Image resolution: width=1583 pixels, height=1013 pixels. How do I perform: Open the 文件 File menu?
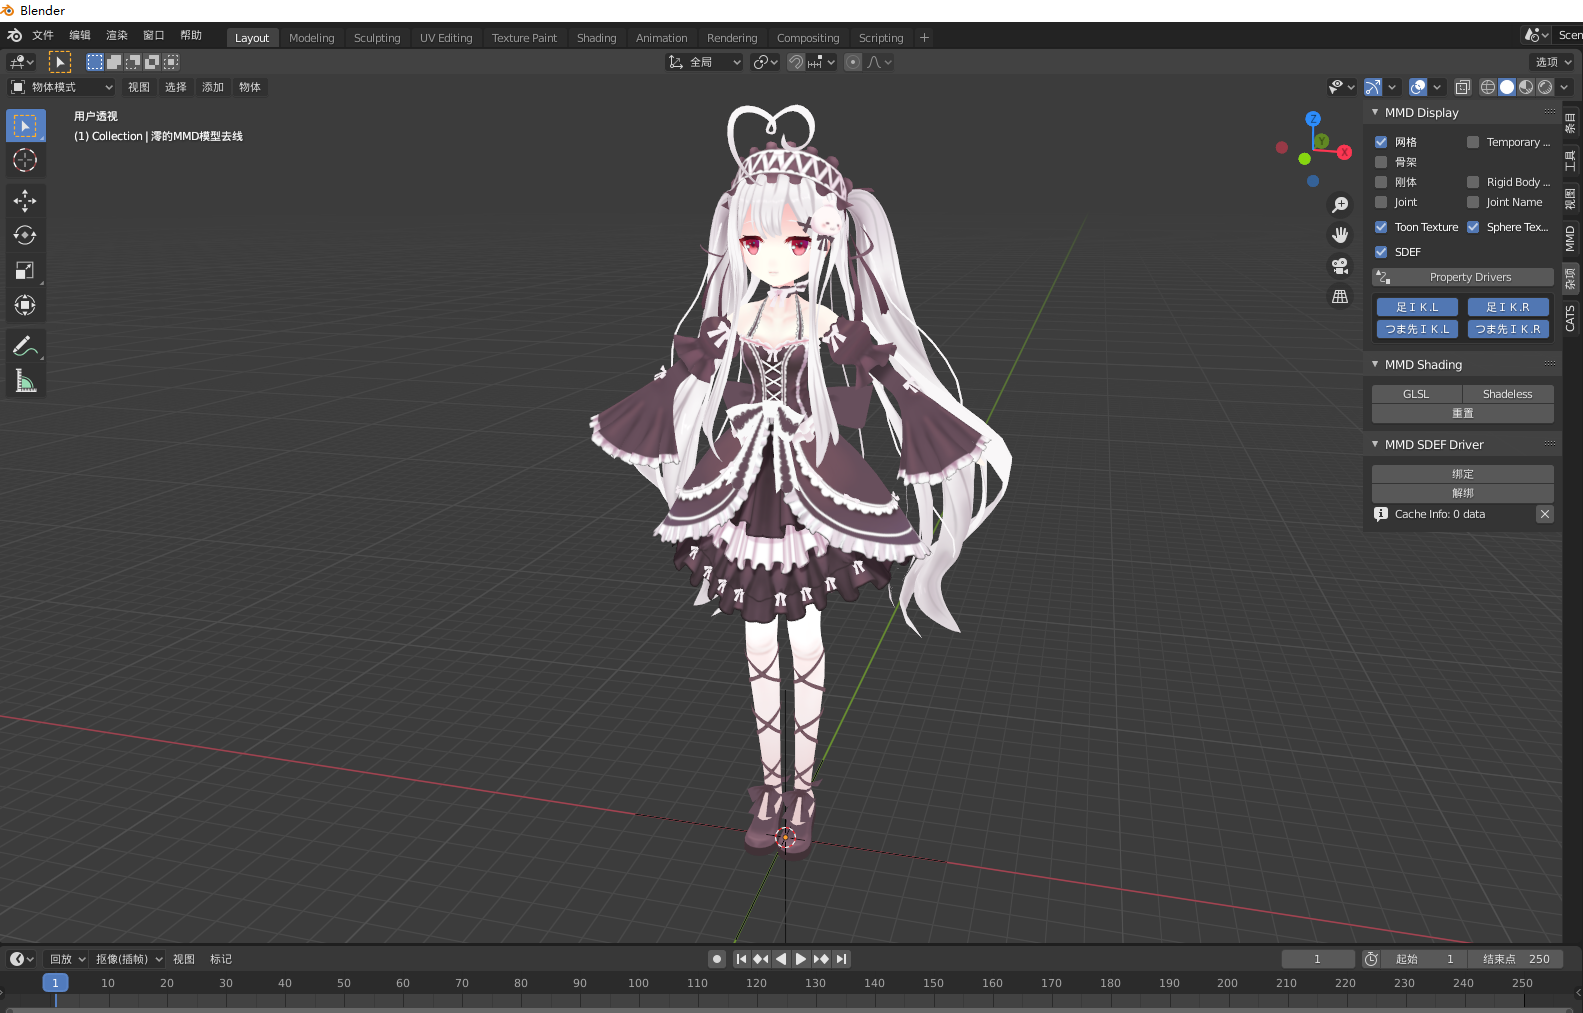coord(43,35)
